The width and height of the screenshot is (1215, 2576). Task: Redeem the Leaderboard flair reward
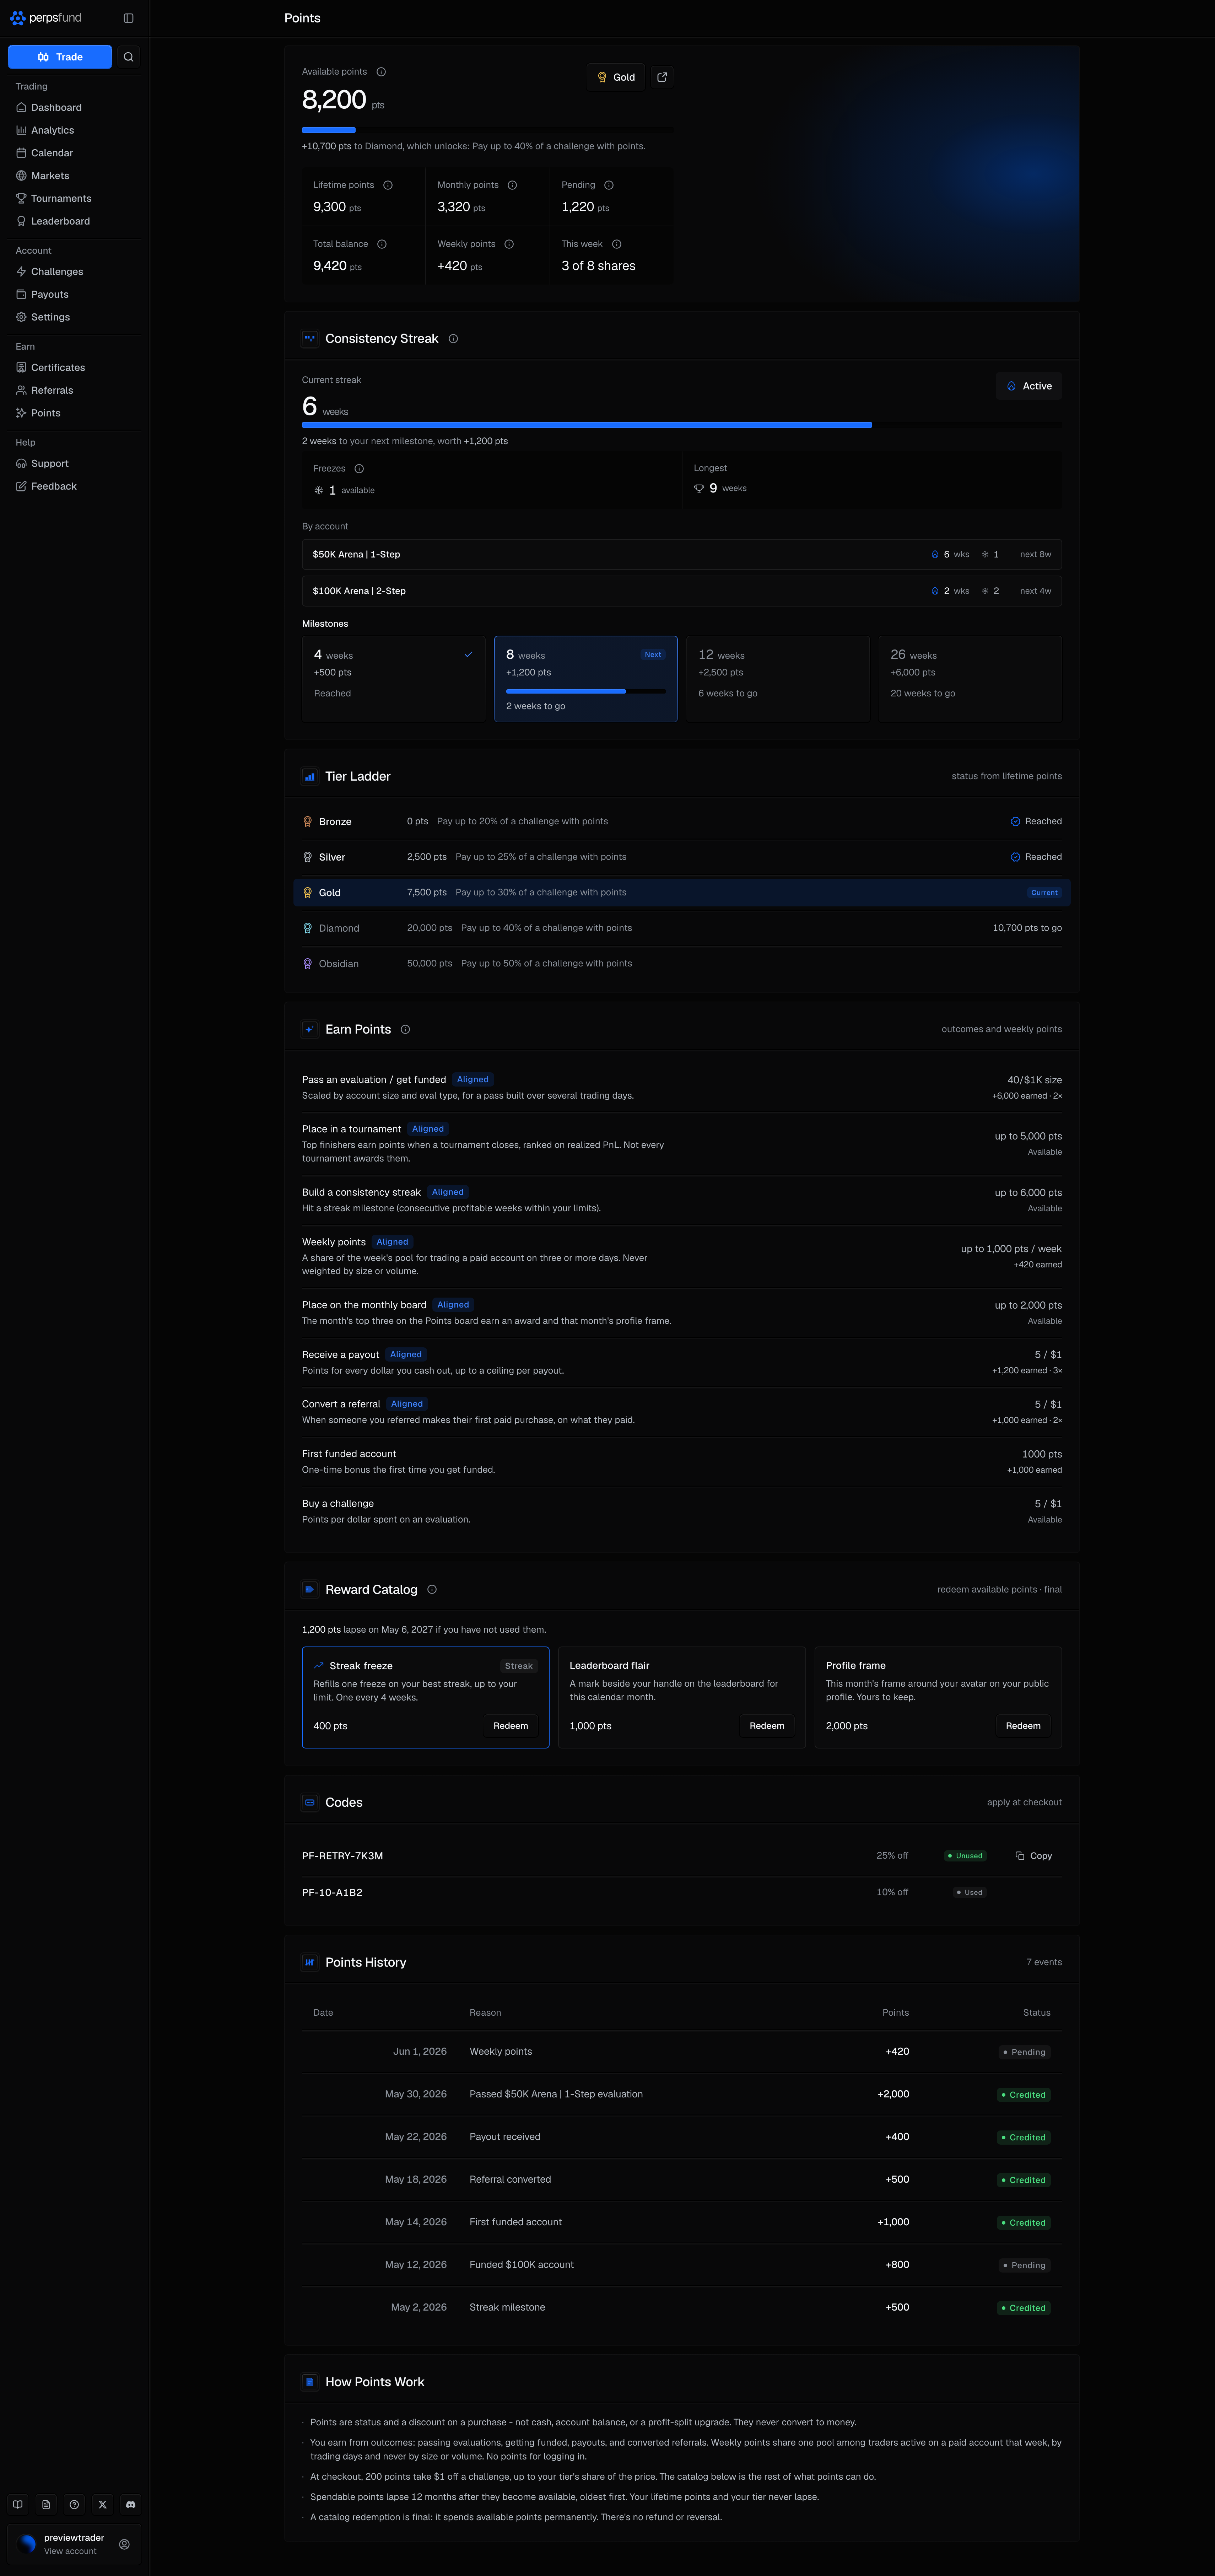[767, 1726]
